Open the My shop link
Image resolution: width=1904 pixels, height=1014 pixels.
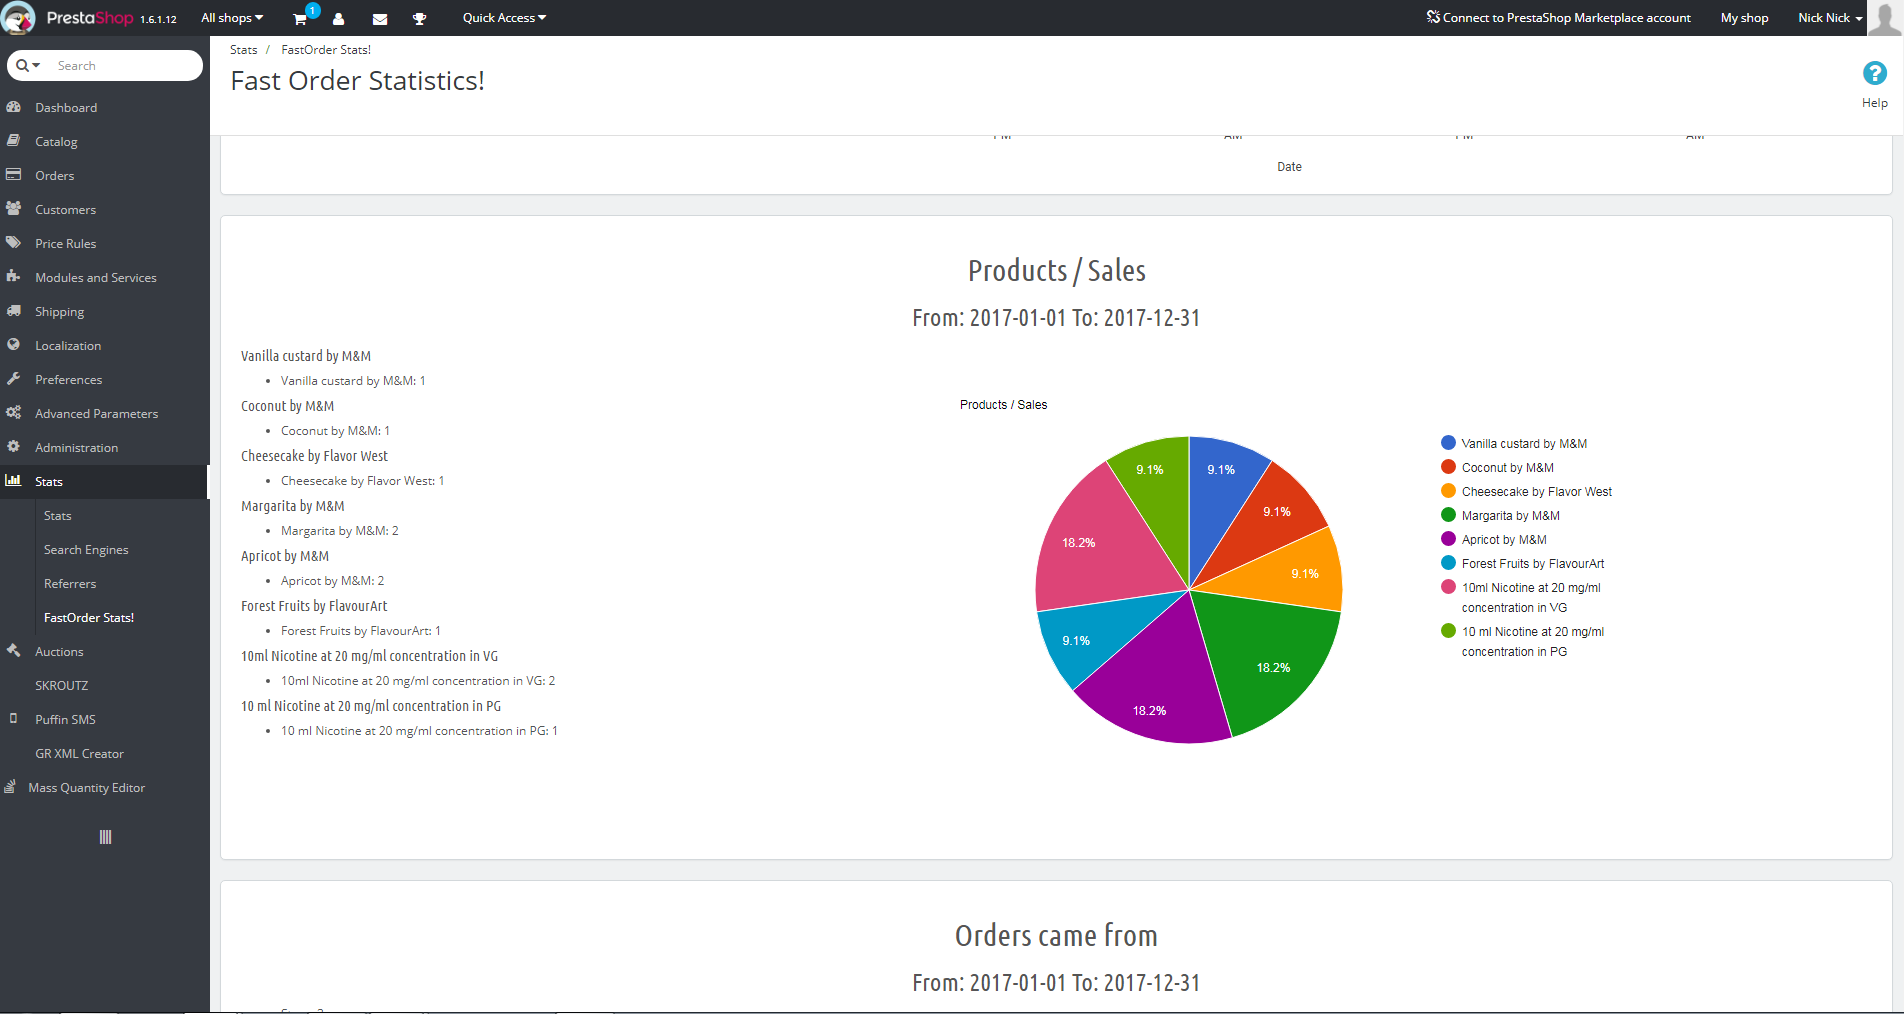(x=1745, y=18)
